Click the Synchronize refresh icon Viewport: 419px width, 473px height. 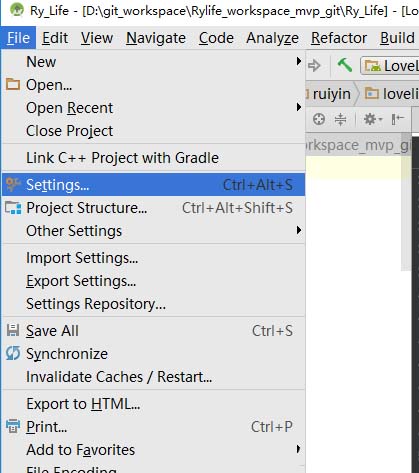pos(13,353)
